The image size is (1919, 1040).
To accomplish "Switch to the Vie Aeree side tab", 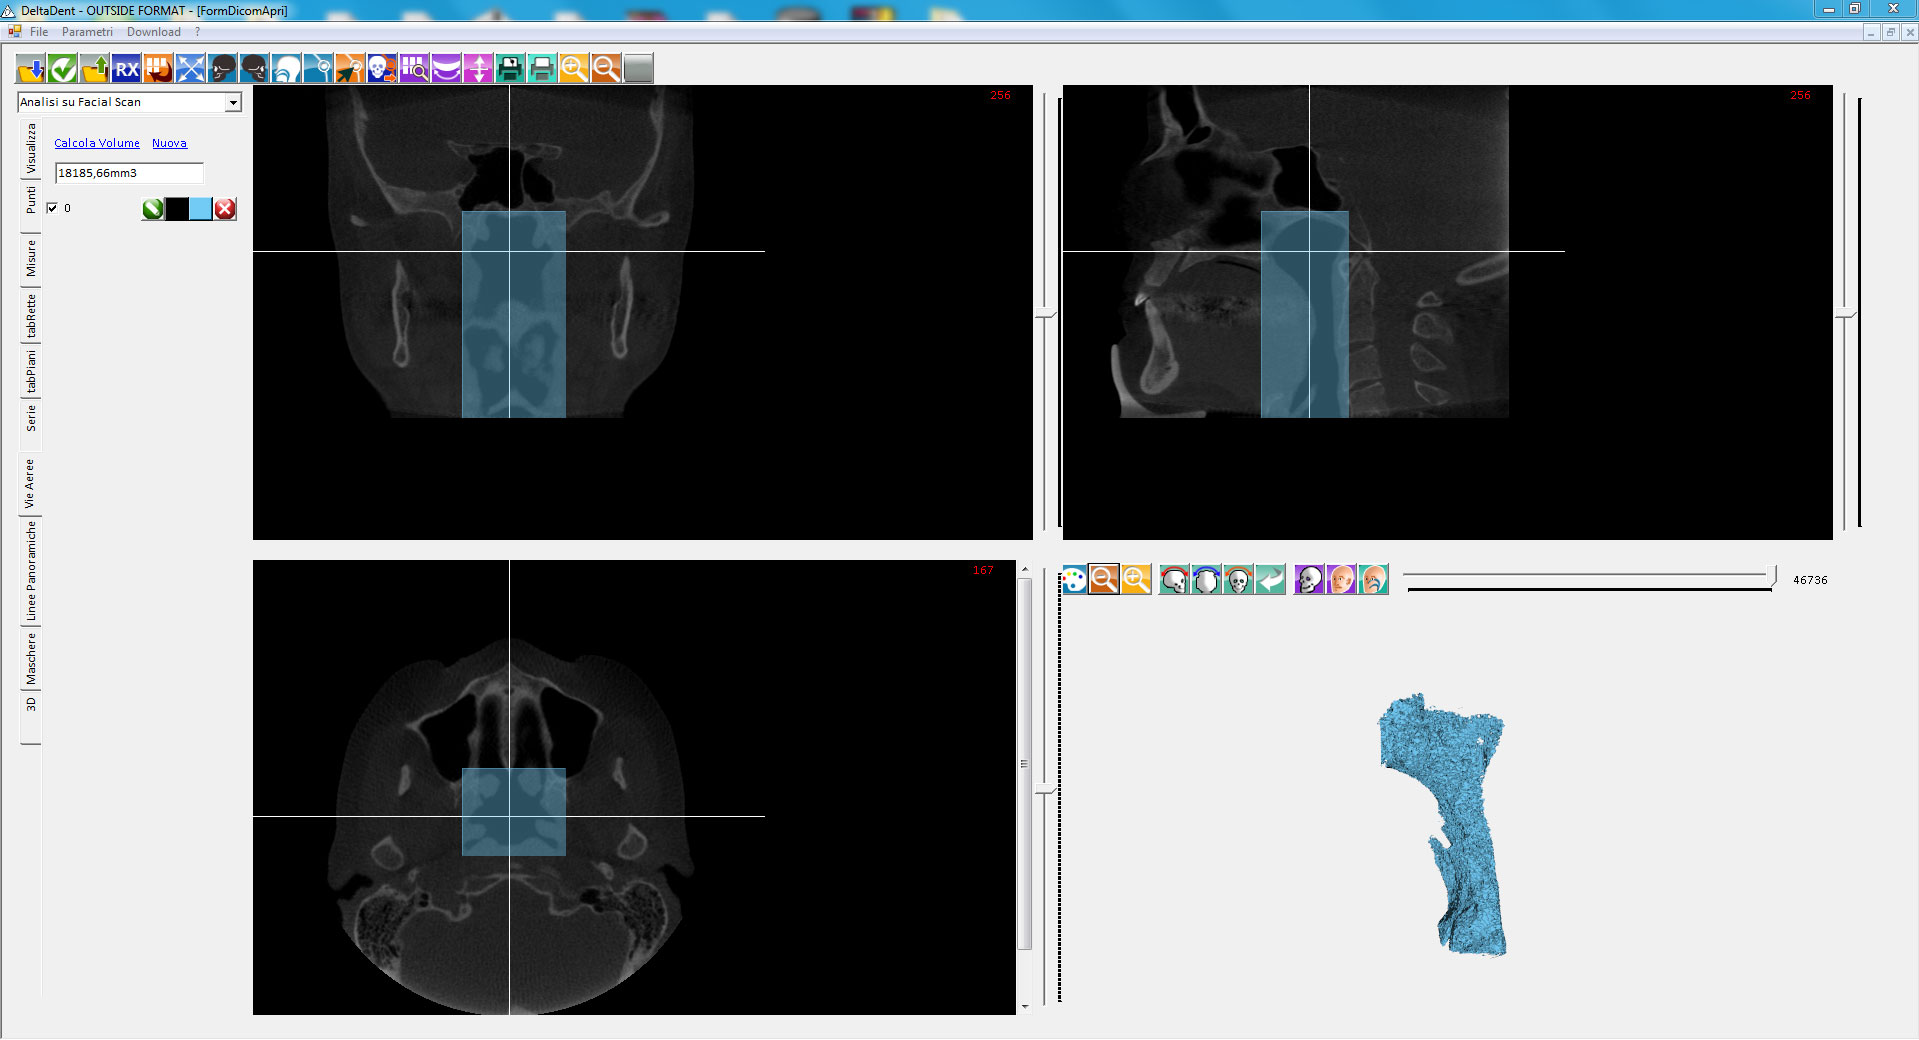I will [x=31, y=484].
